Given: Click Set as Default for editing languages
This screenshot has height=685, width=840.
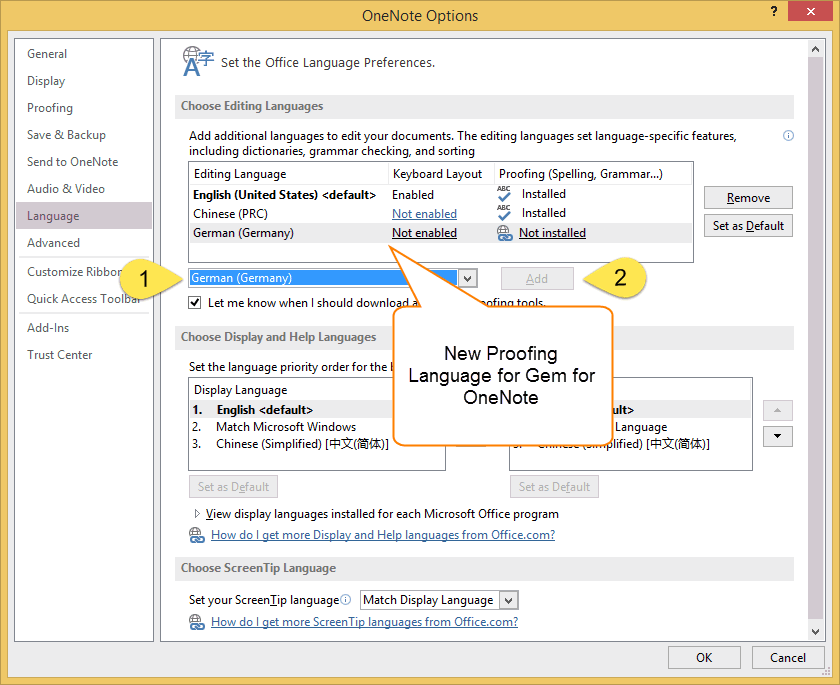Looking at the screenshot, I should pos(748,225).
